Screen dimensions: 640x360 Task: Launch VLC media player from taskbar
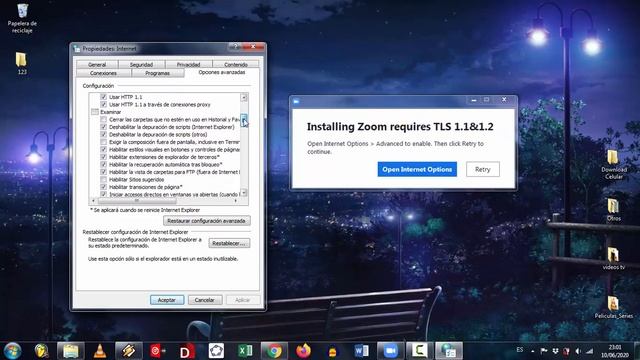[100, 351]
